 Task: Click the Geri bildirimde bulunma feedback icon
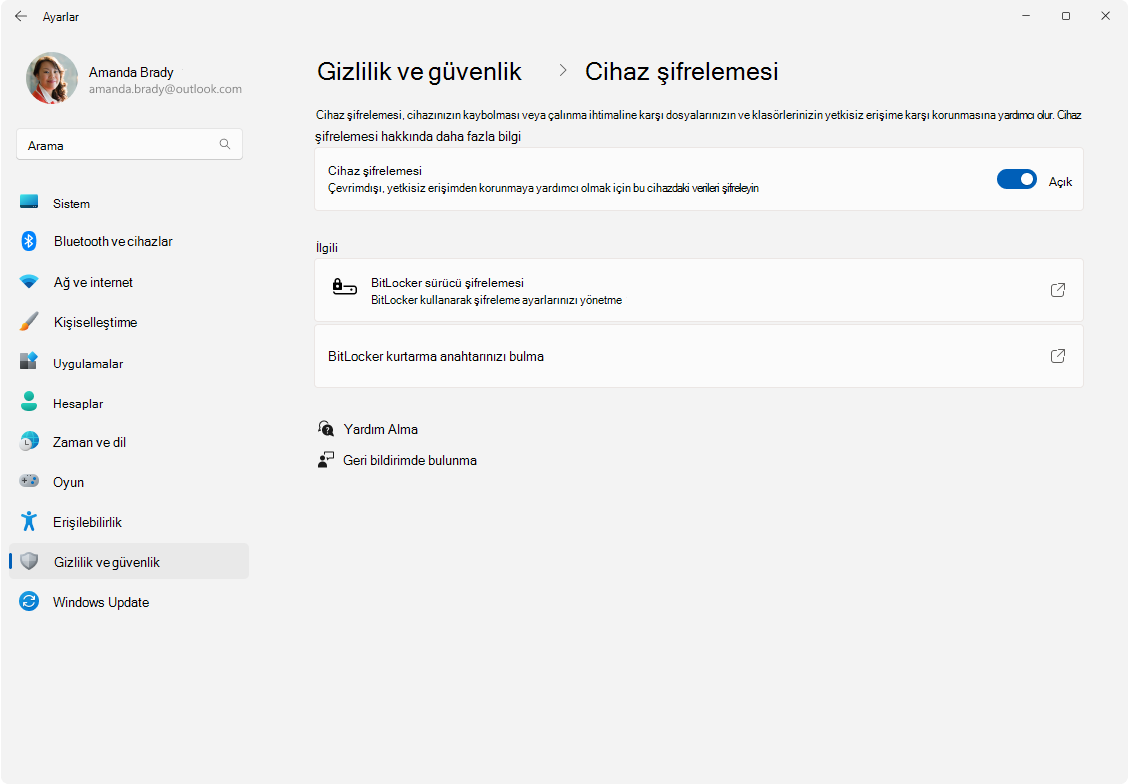(x=326, y=460)
